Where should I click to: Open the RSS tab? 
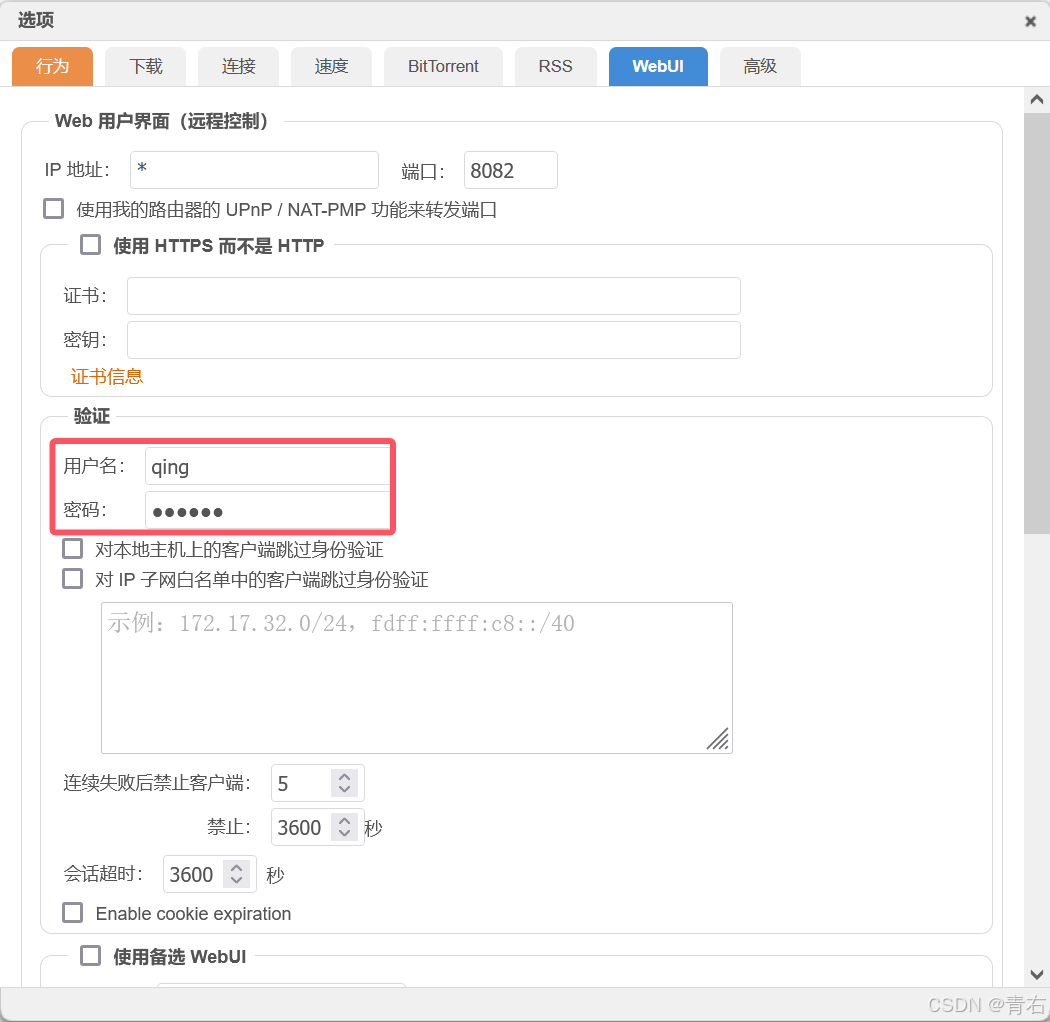click(x=556, y=66)
